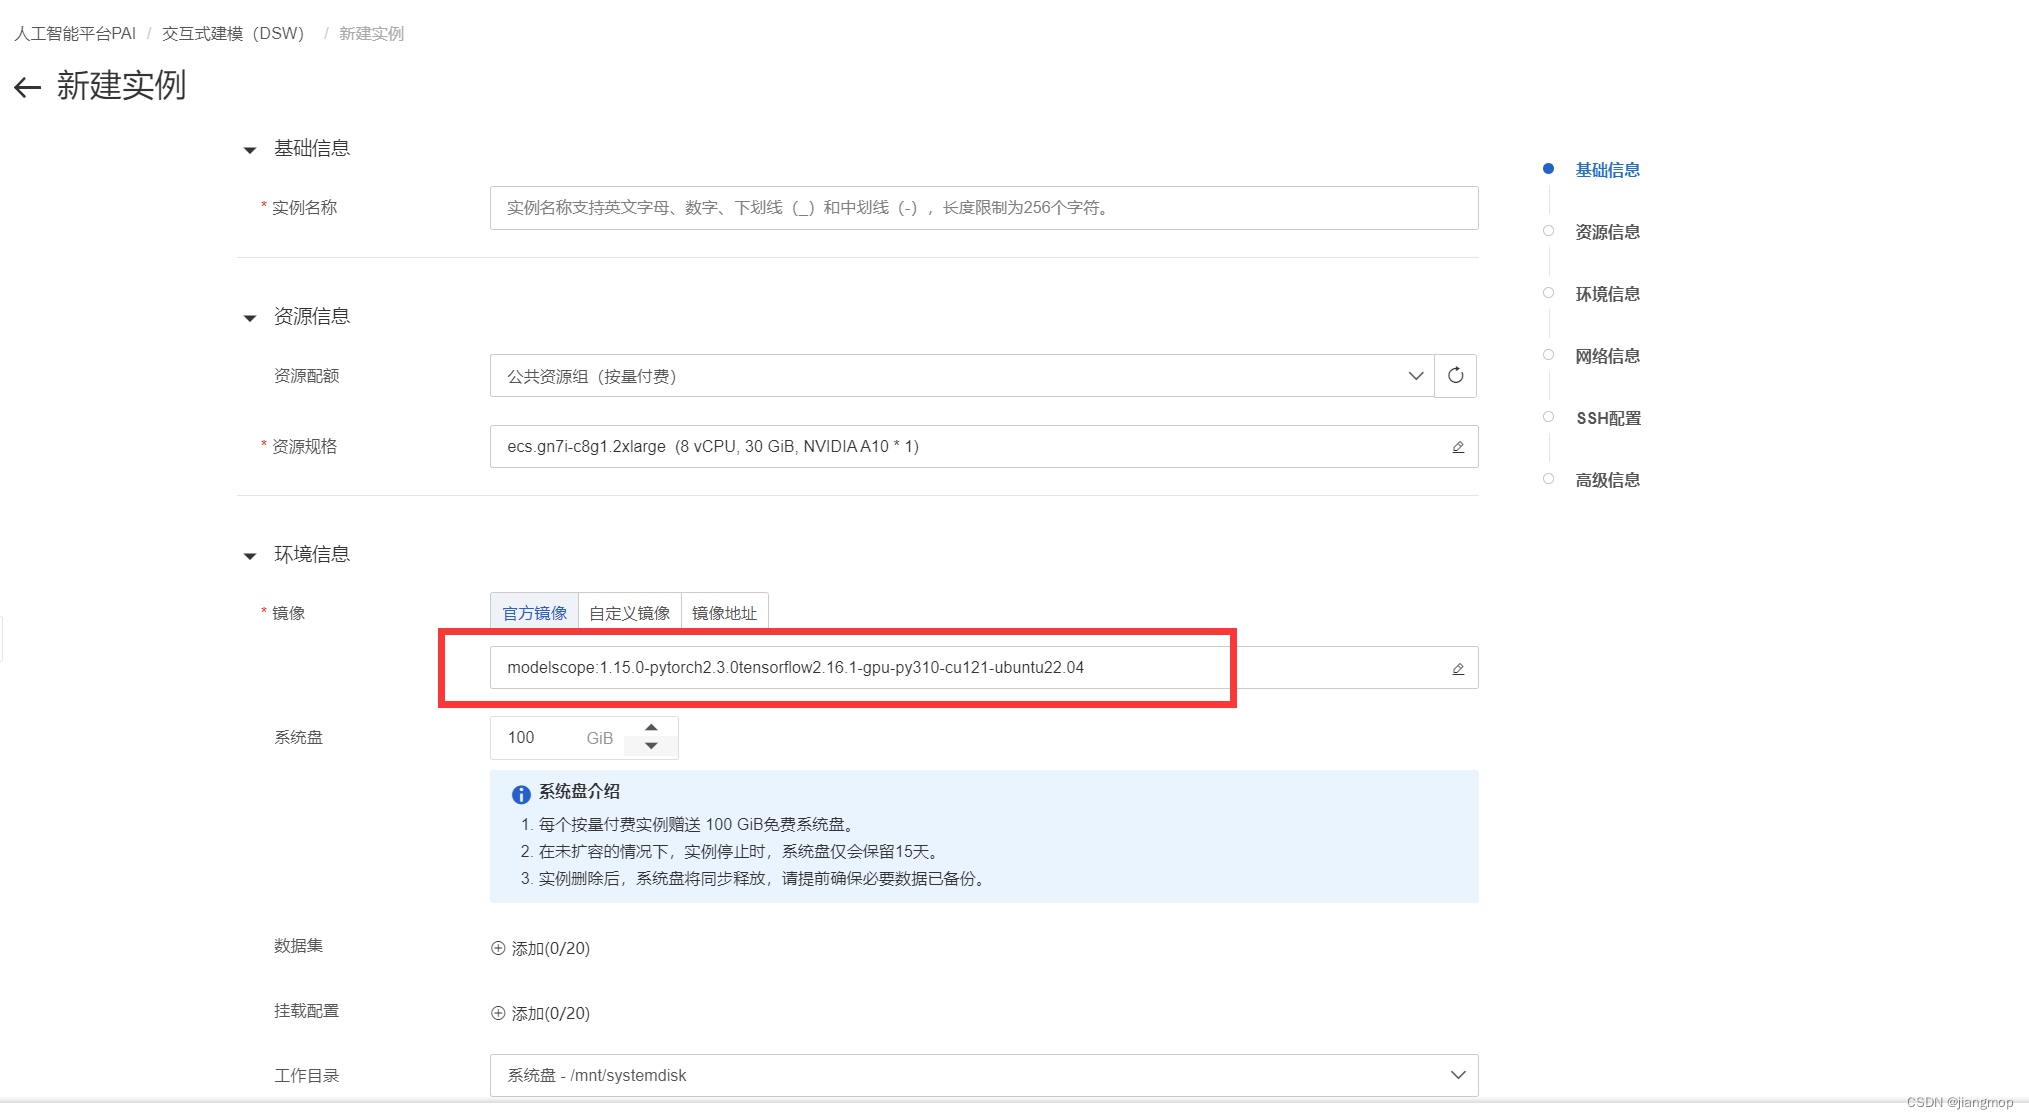Click the plus icon to add 数据集
Screen dimensions: 2029x1119
click(x=497, y=948)
